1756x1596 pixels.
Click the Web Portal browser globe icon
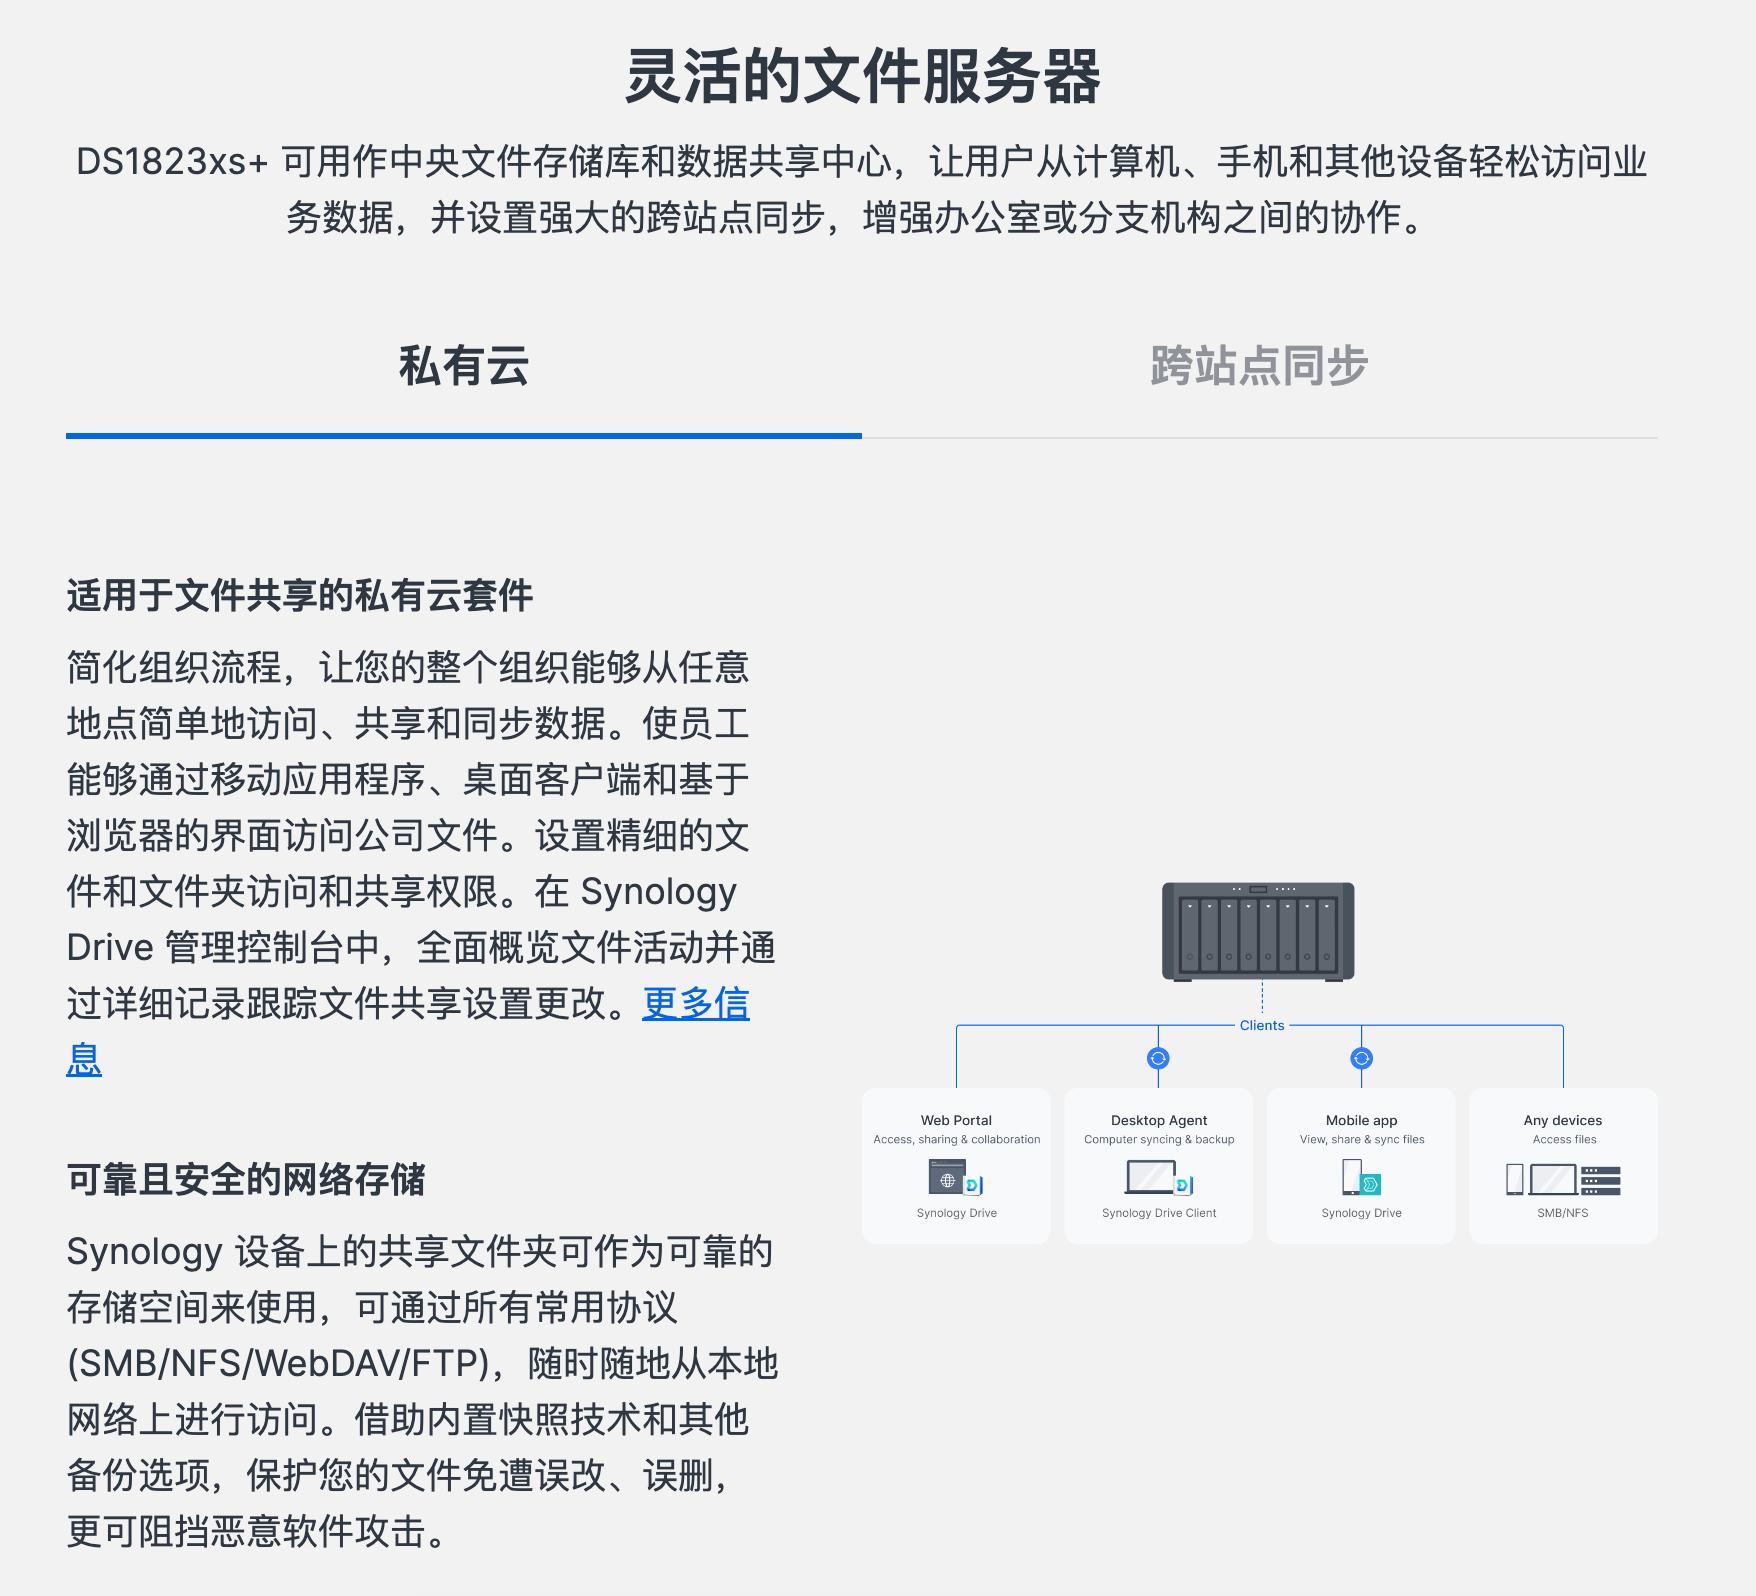[946, 1178]
